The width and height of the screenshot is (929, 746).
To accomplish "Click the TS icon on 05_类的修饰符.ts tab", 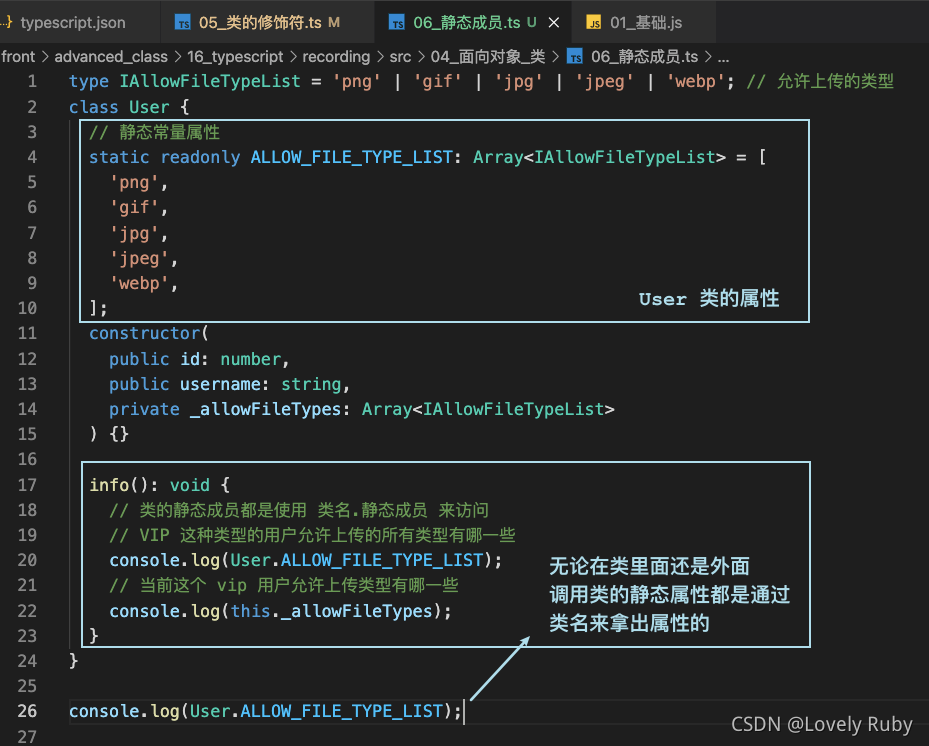I will [183, 23].
